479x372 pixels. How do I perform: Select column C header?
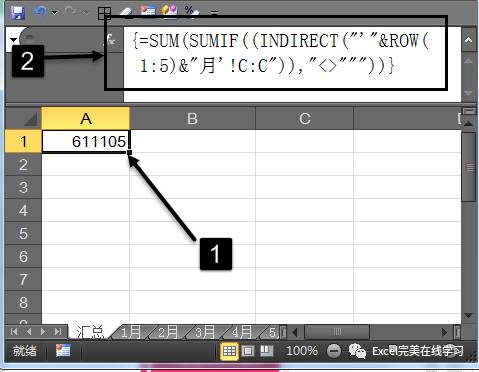pyautogui.click(x=304, y=119)
